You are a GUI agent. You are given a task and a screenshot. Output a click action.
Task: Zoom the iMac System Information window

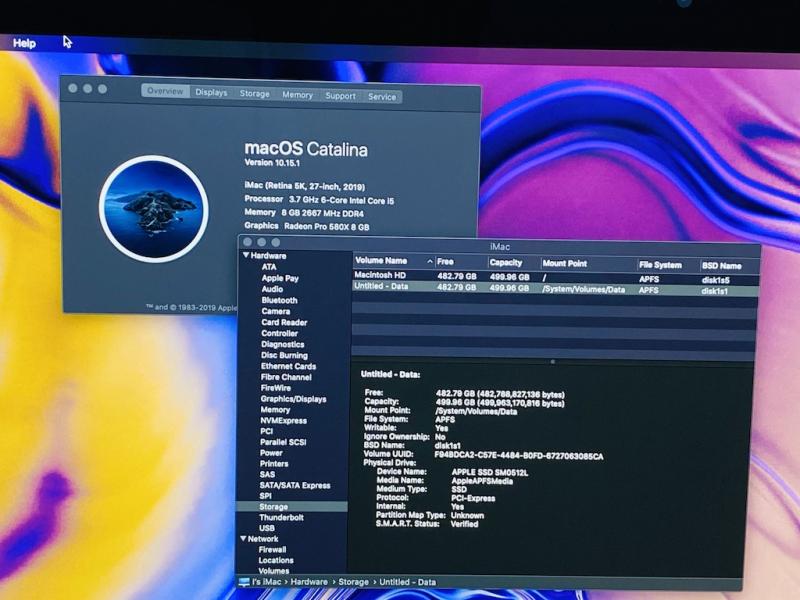tap(277, 243)
